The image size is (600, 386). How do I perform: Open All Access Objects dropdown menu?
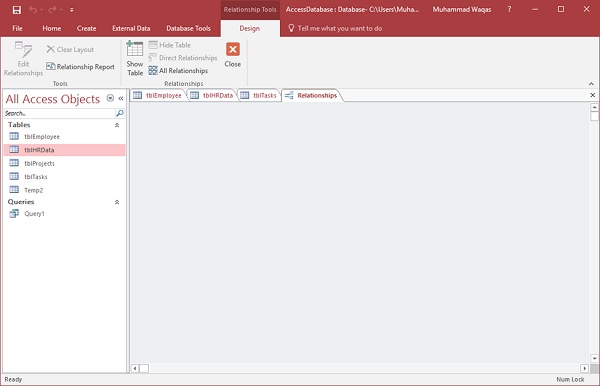(x=110, y=98)
